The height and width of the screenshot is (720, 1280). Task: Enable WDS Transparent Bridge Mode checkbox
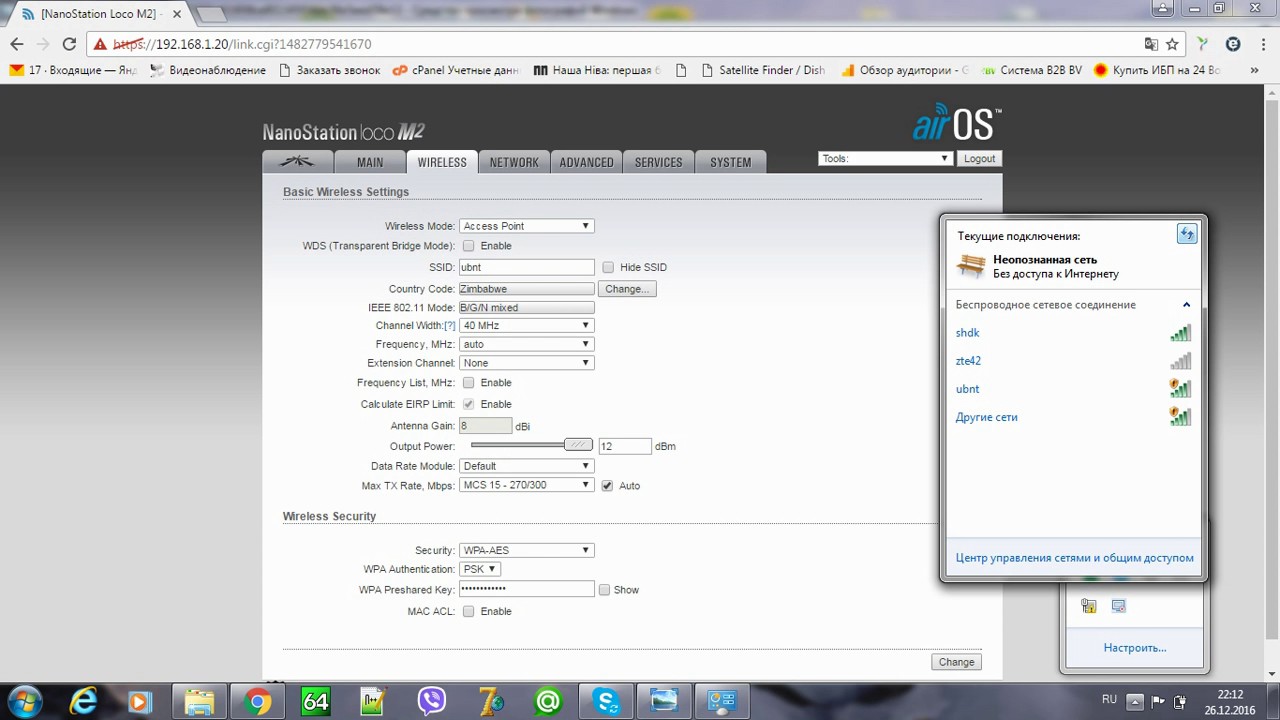click(468, 245)
